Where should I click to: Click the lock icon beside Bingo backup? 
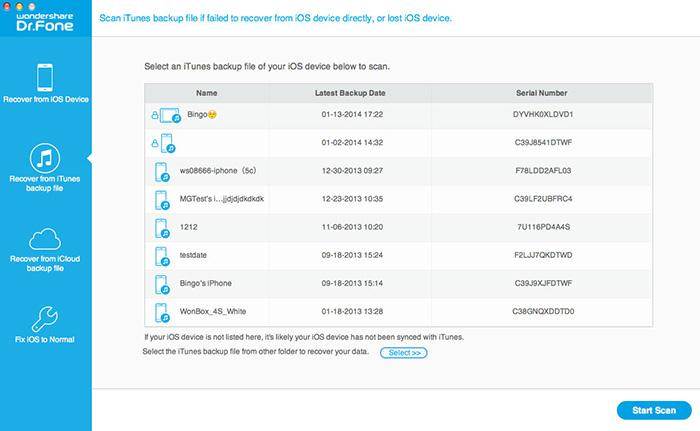tap(153, 116)
